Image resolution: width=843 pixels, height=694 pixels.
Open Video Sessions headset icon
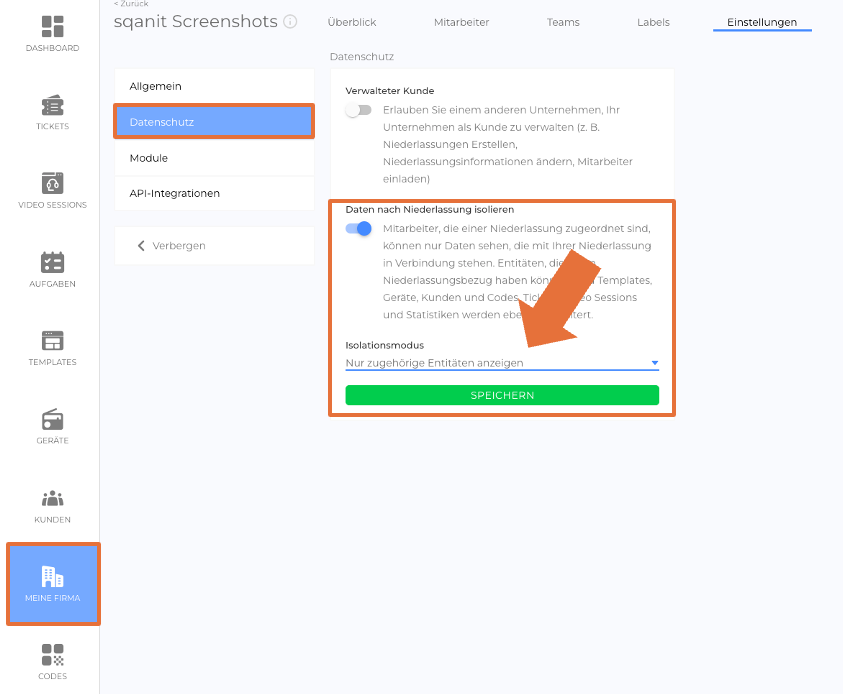52,184
